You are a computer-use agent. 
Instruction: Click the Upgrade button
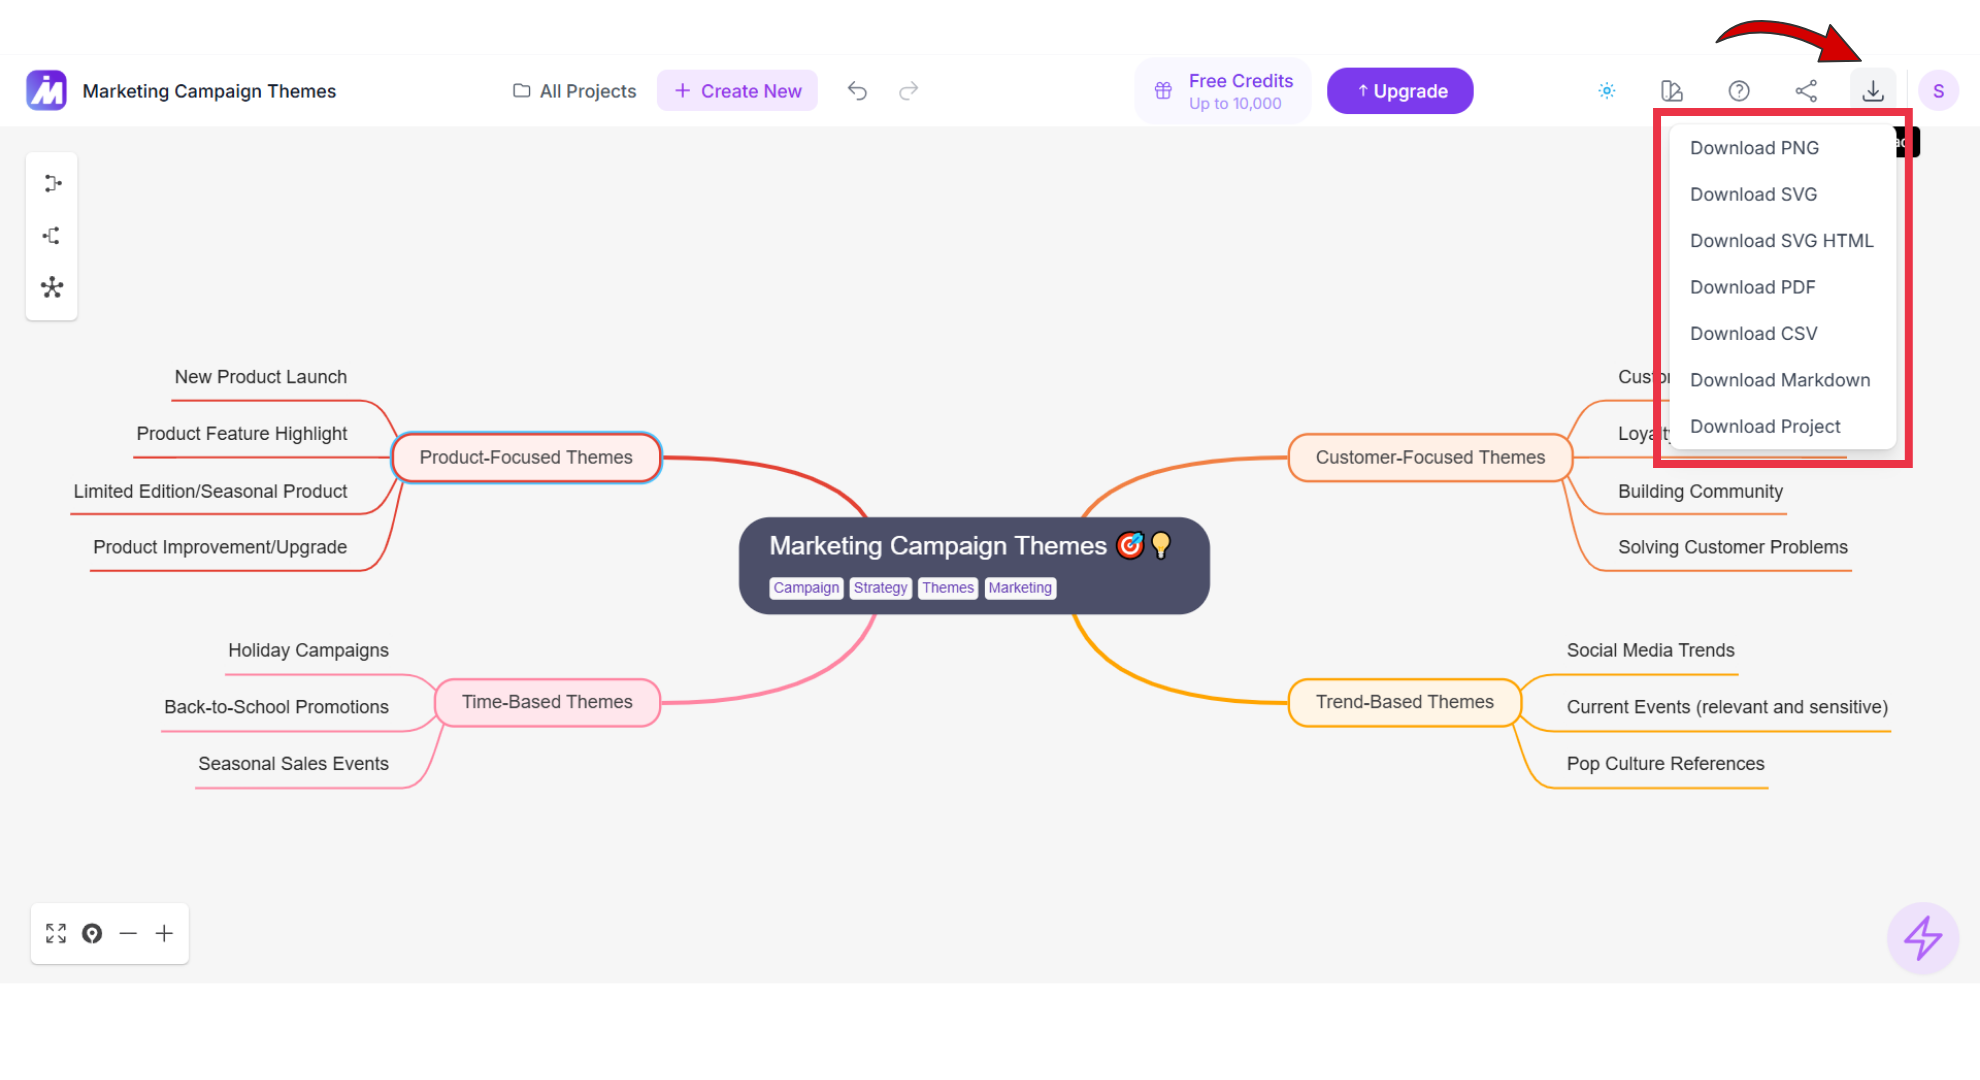tap(1400, 91)
